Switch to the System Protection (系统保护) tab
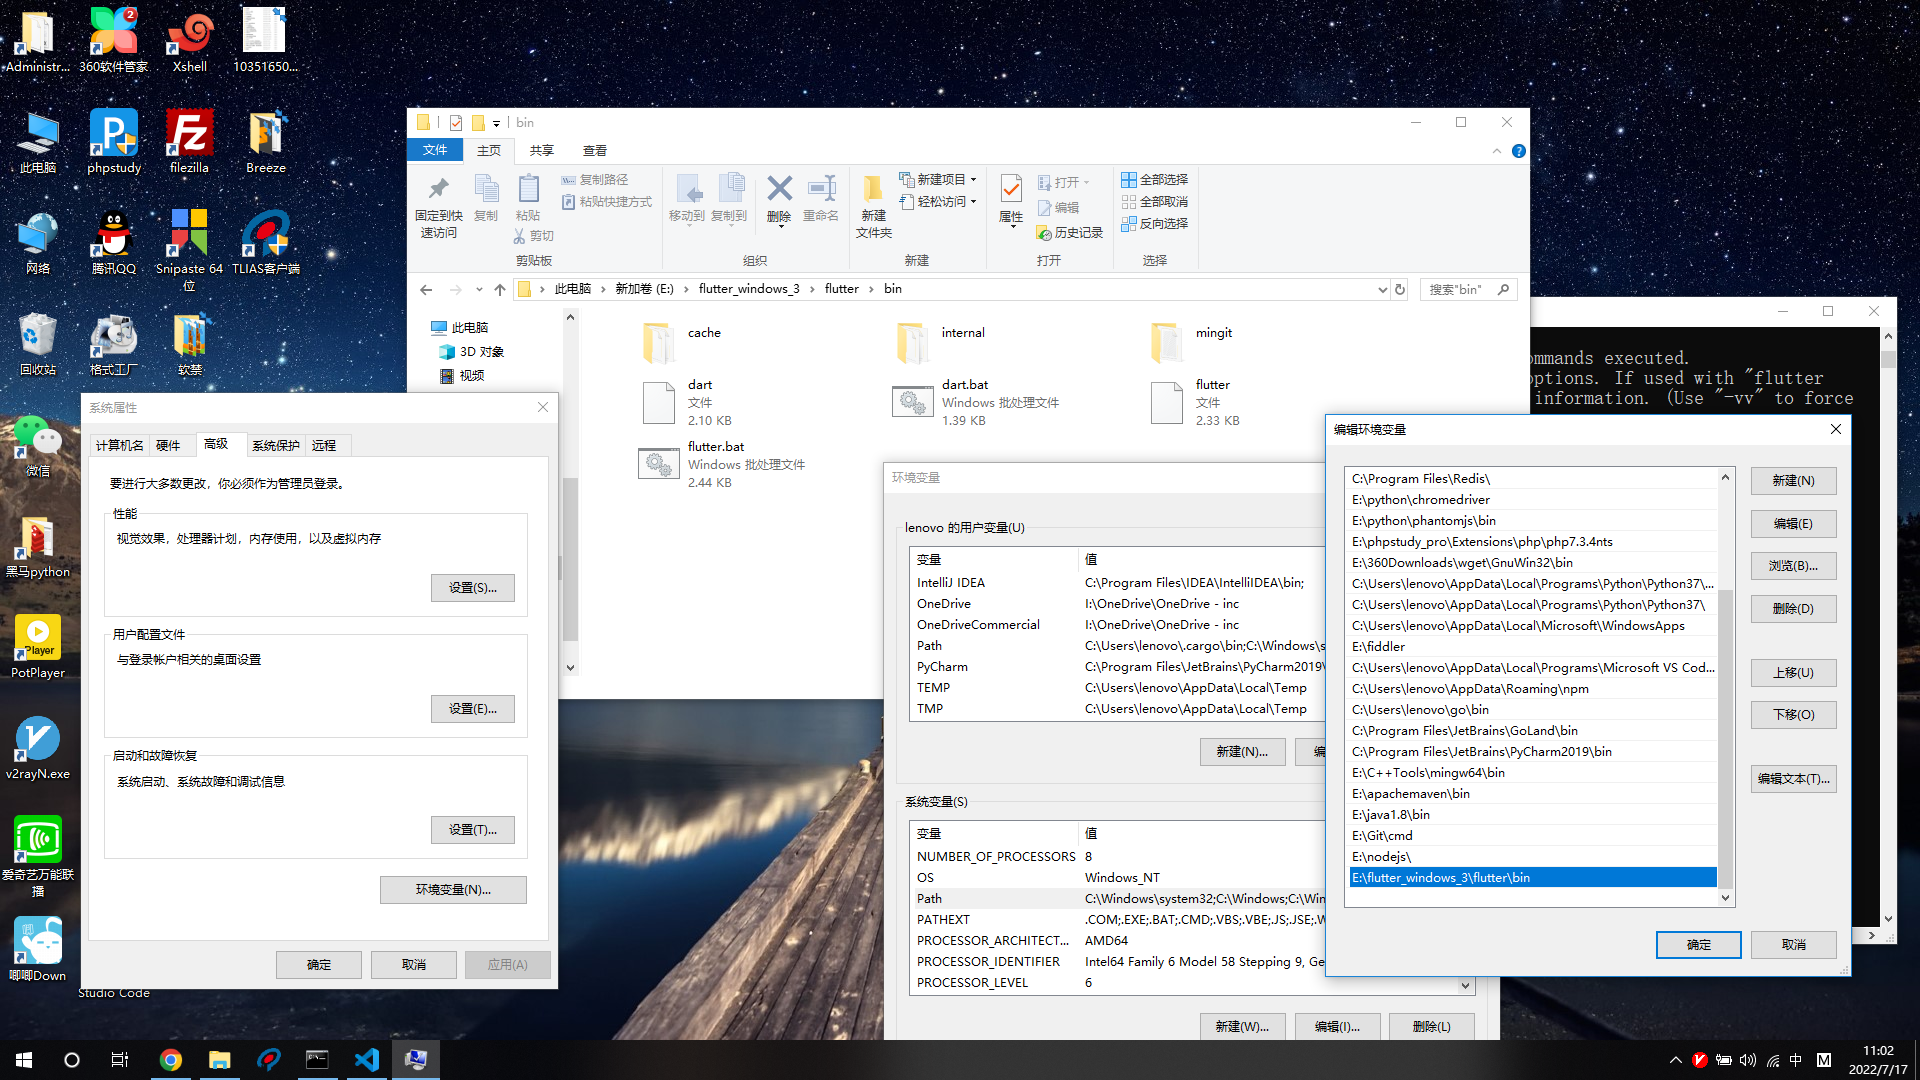 [x=276, y=446]
